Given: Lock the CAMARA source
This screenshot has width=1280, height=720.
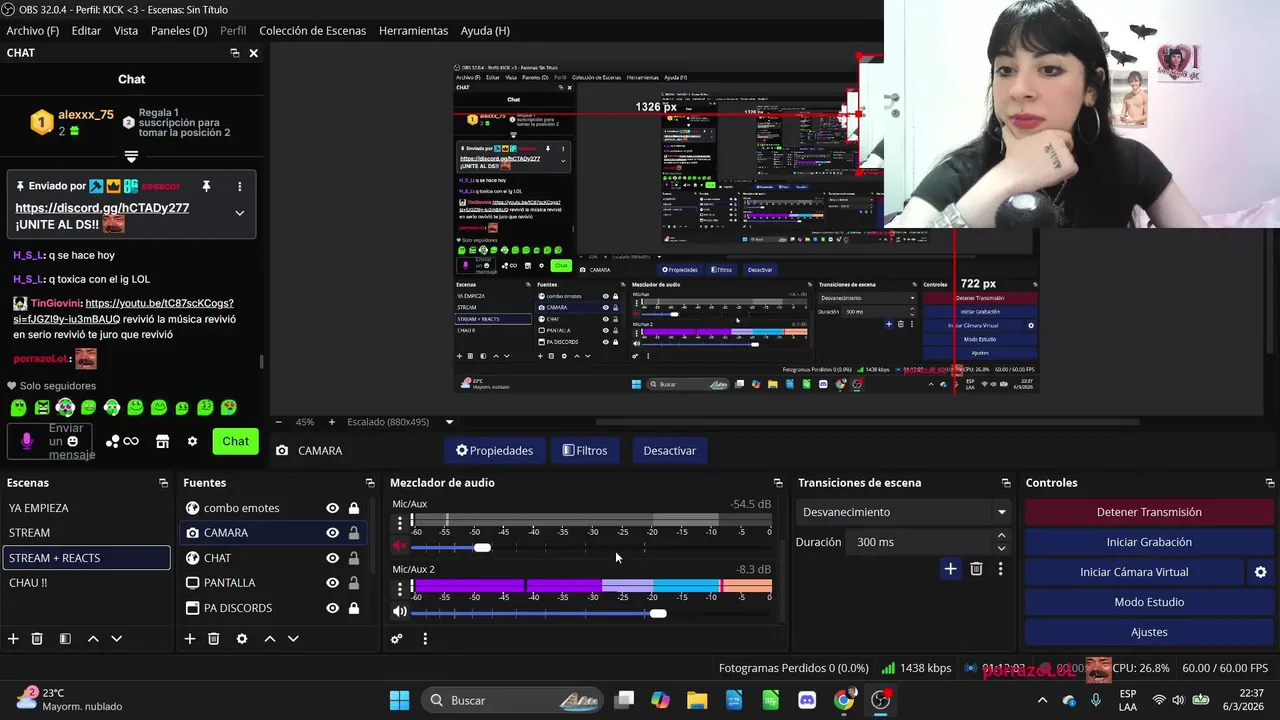Looking at the screenshot, I should pyautogui.click(x=354, y=533).
